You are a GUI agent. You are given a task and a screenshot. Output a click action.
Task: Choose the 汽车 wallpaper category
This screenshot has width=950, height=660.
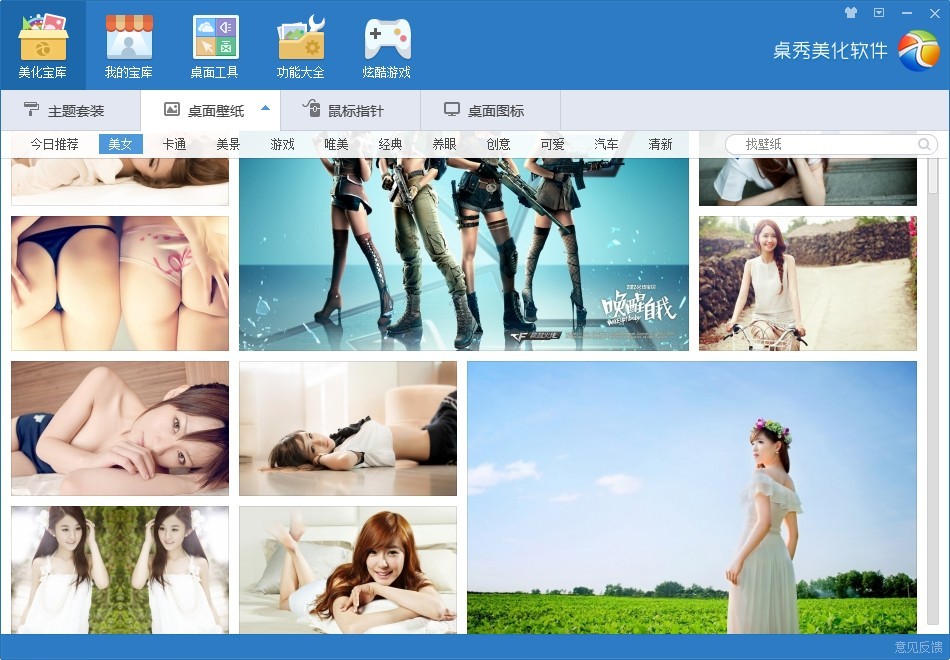click(x=606, y=144)
